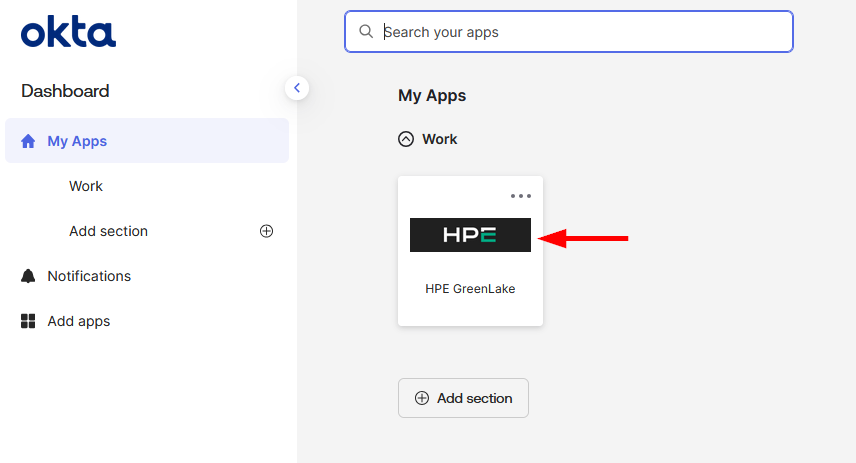Click the HPE GreenLake app name
Screen dimensions: 856x463
[x=470, y=289]
